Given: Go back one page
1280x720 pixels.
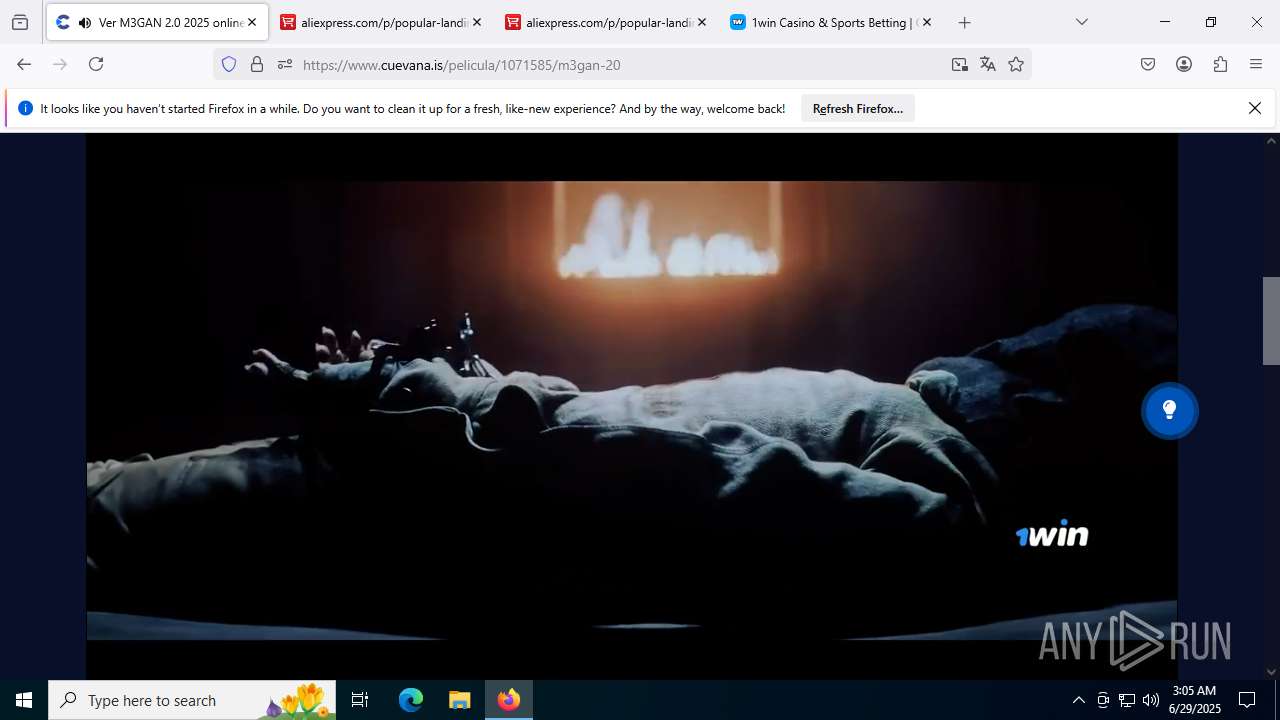Looking at the screenshot, I should click(x=24, y=64).
